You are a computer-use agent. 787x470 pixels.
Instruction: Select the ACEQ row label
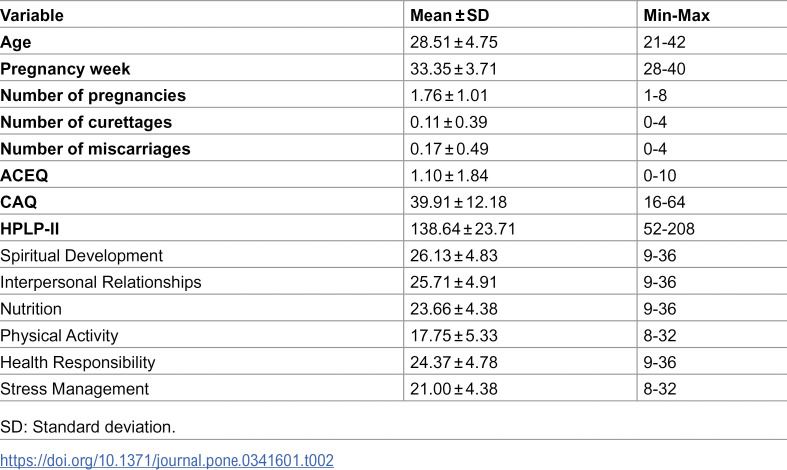(x=24, y=175)
